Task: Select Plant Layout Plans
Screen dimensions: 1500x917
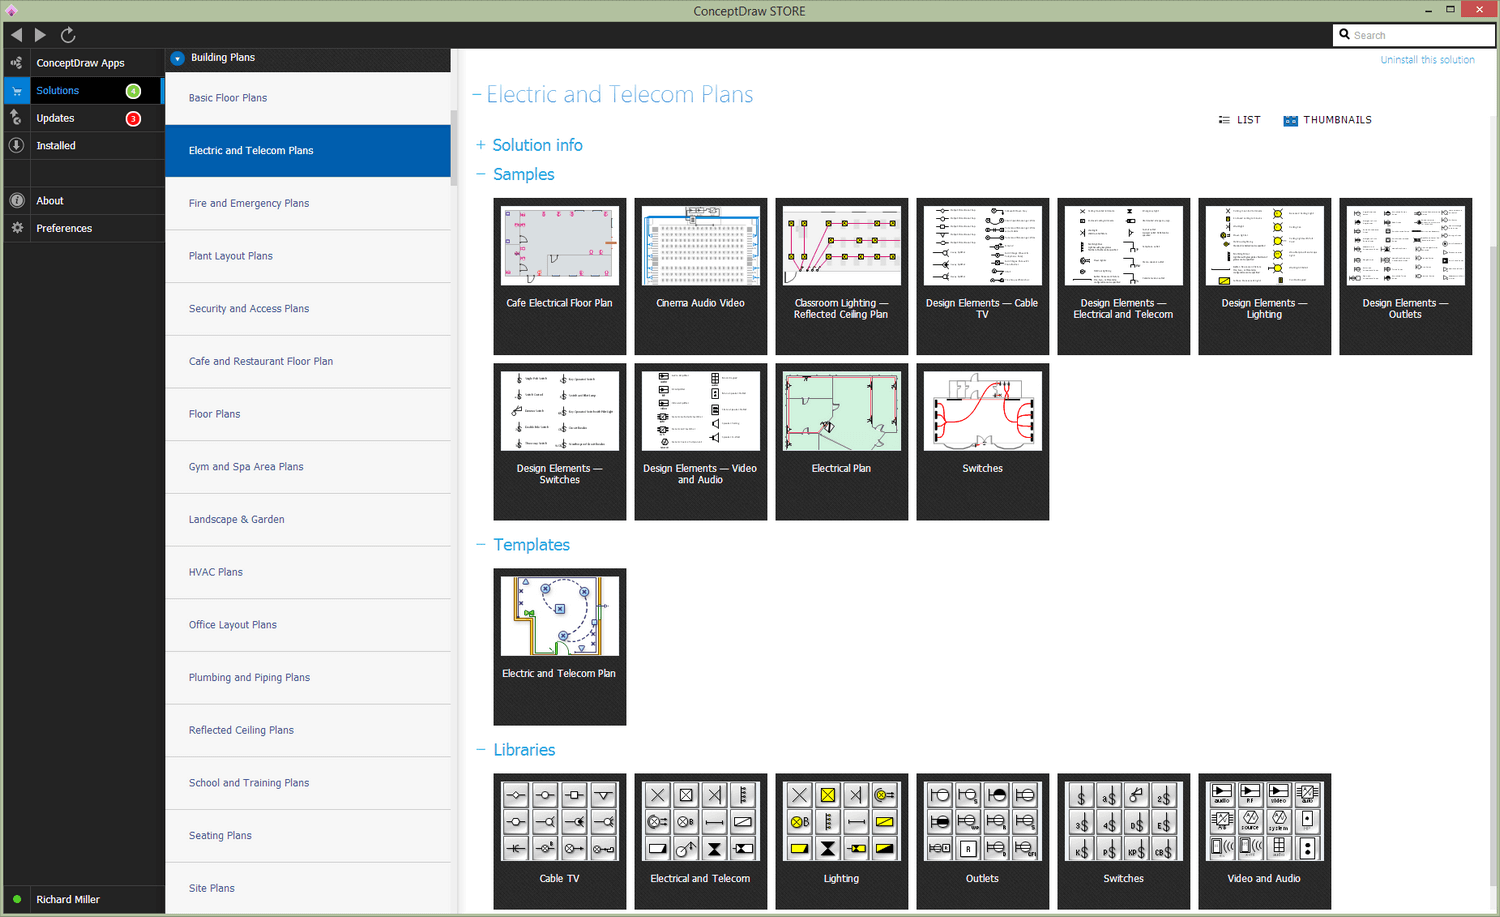Action: point(308,256)
